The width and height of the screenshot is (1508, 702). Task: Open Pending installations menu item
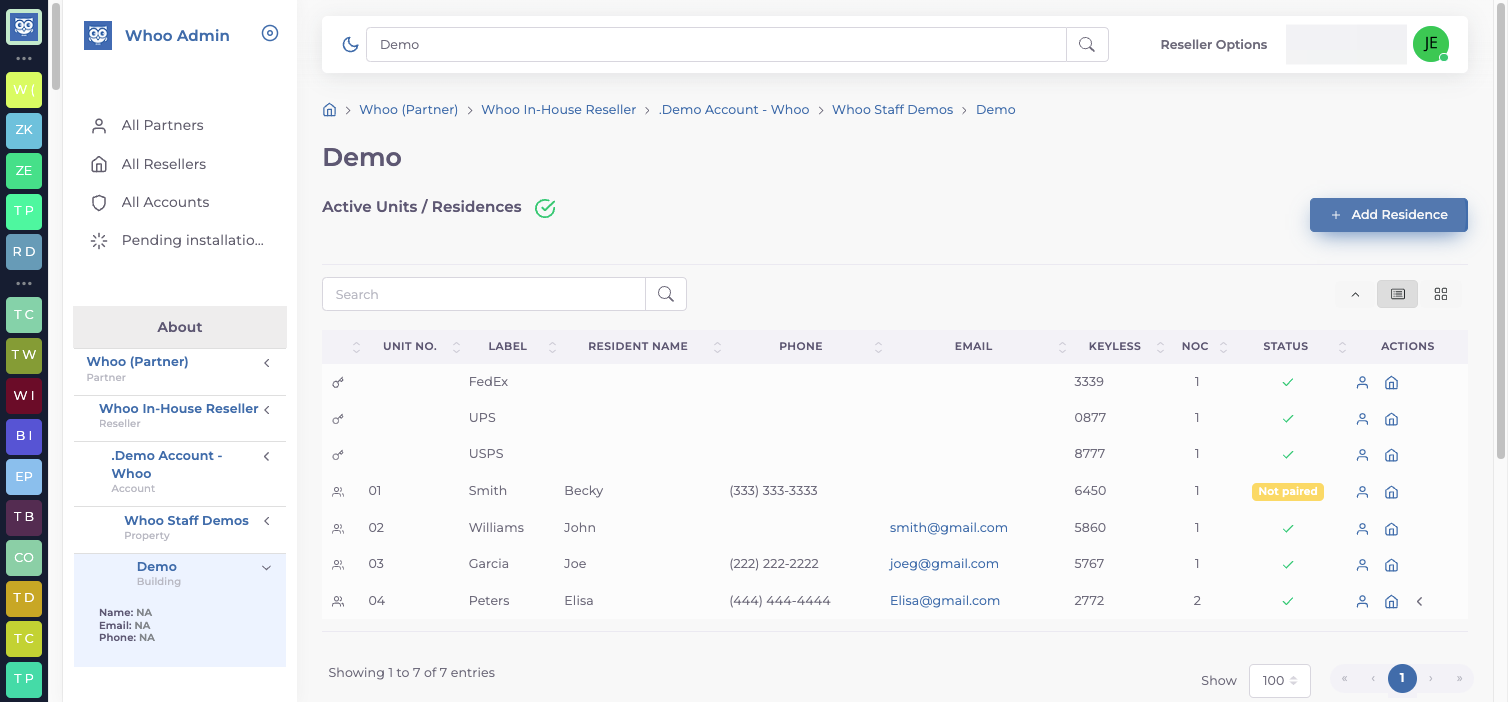coord(192,240)
